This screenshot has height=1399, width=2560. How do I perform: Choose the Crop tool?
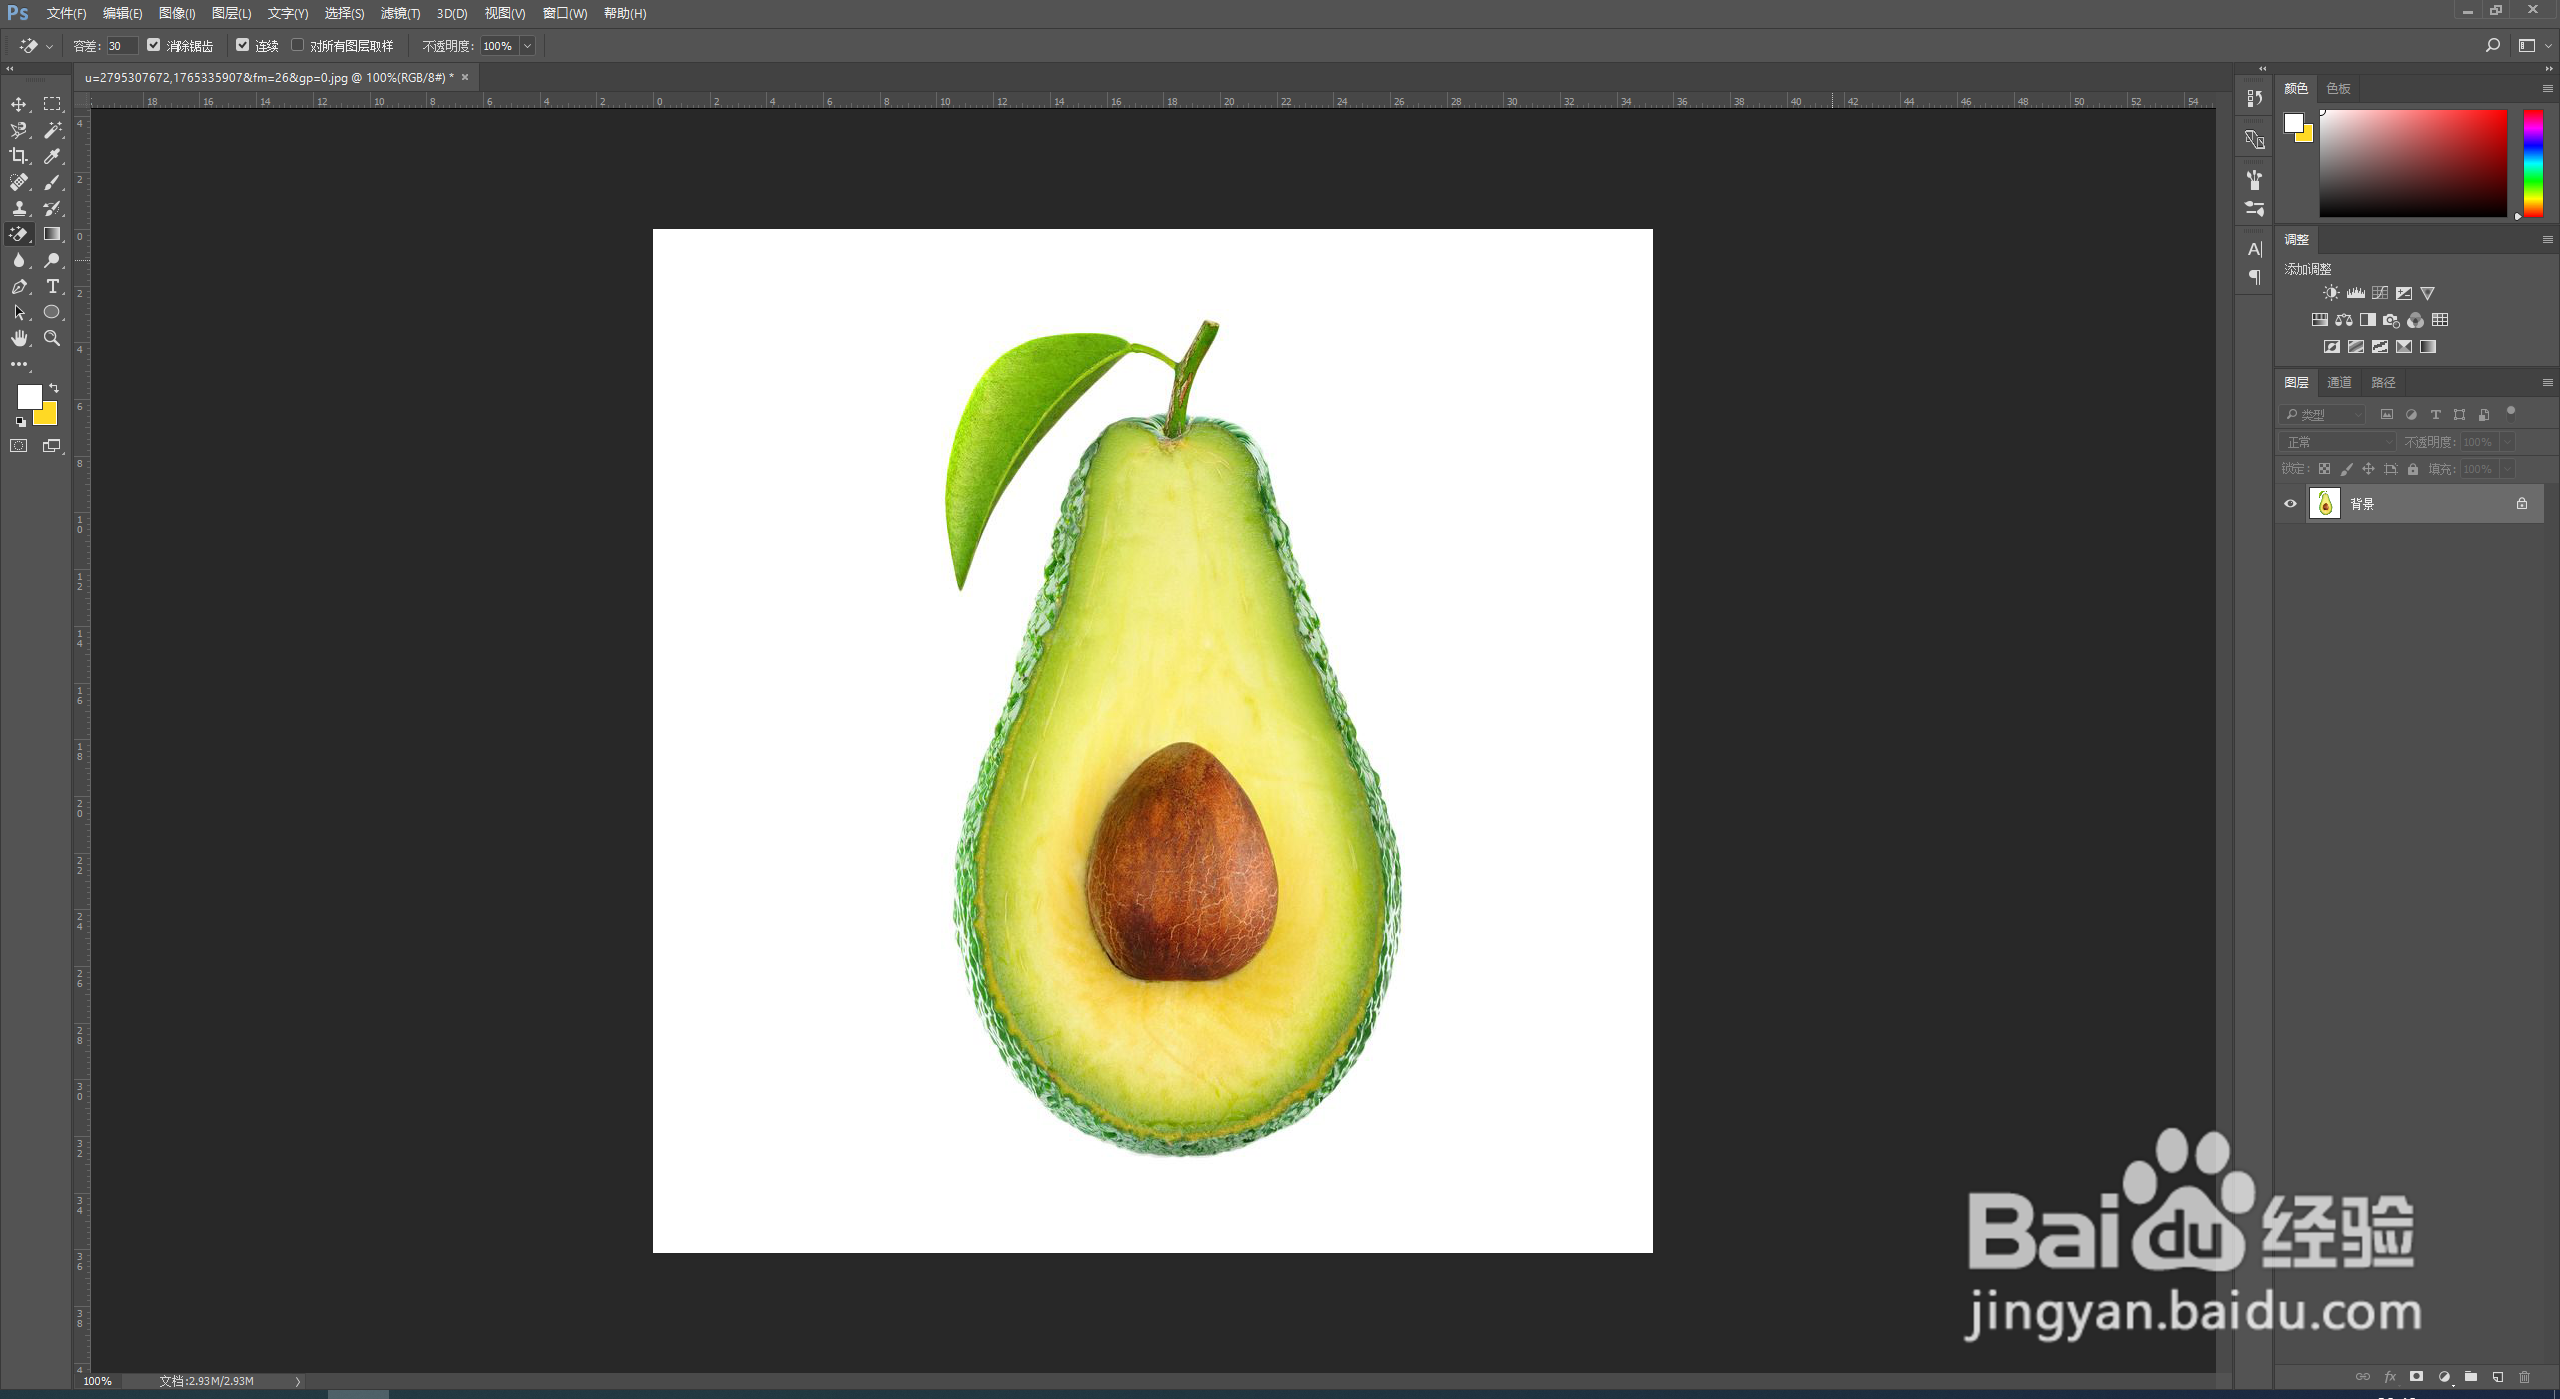tap(18, 156)
